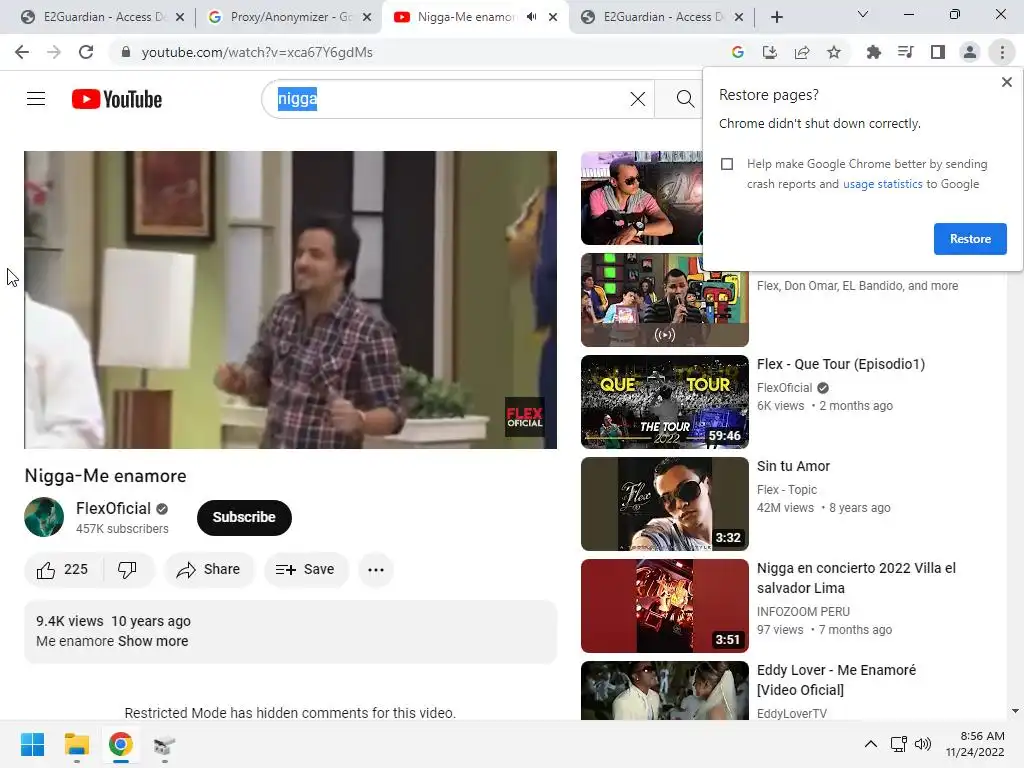The width and height of the screenshot is (1024, 768).
Task: Dislike the video with thumbs down
Action: tap(127, 569)
